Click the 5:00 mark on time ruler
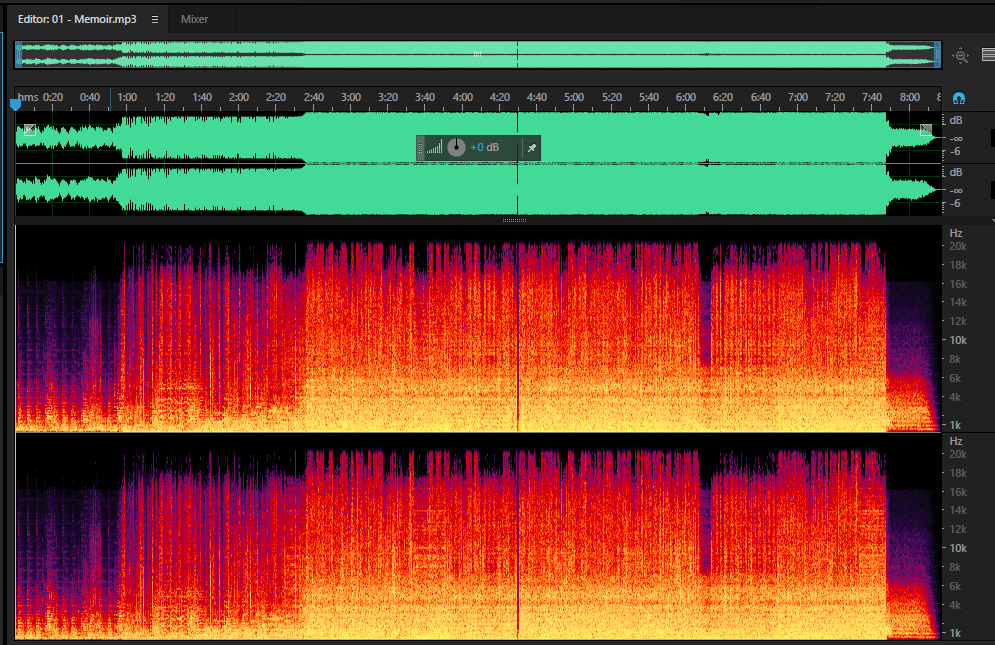The width and height of the screenshot is (995, 645). (574, 97)
